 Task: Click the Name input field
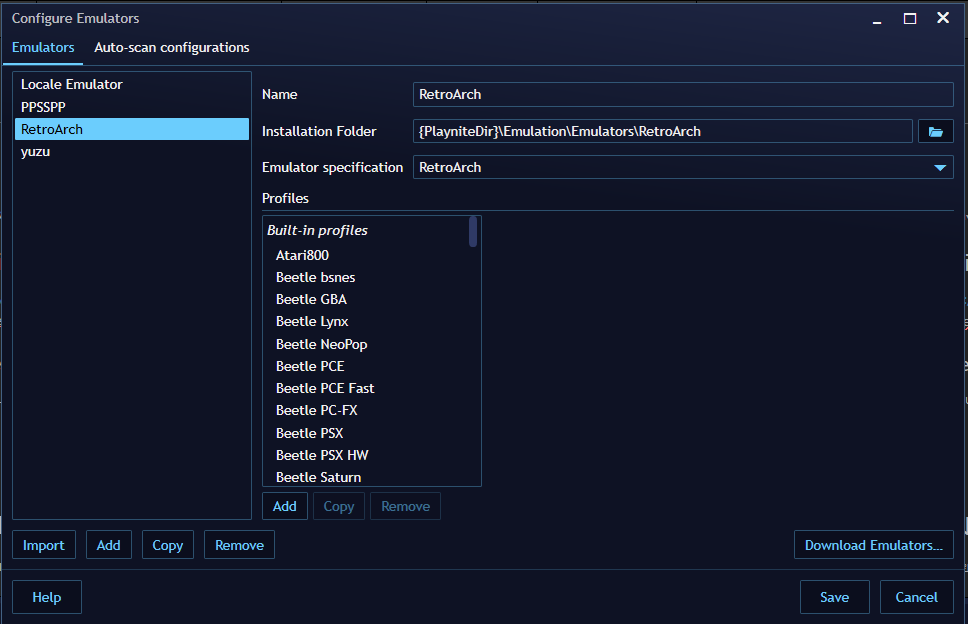(682, 95)
